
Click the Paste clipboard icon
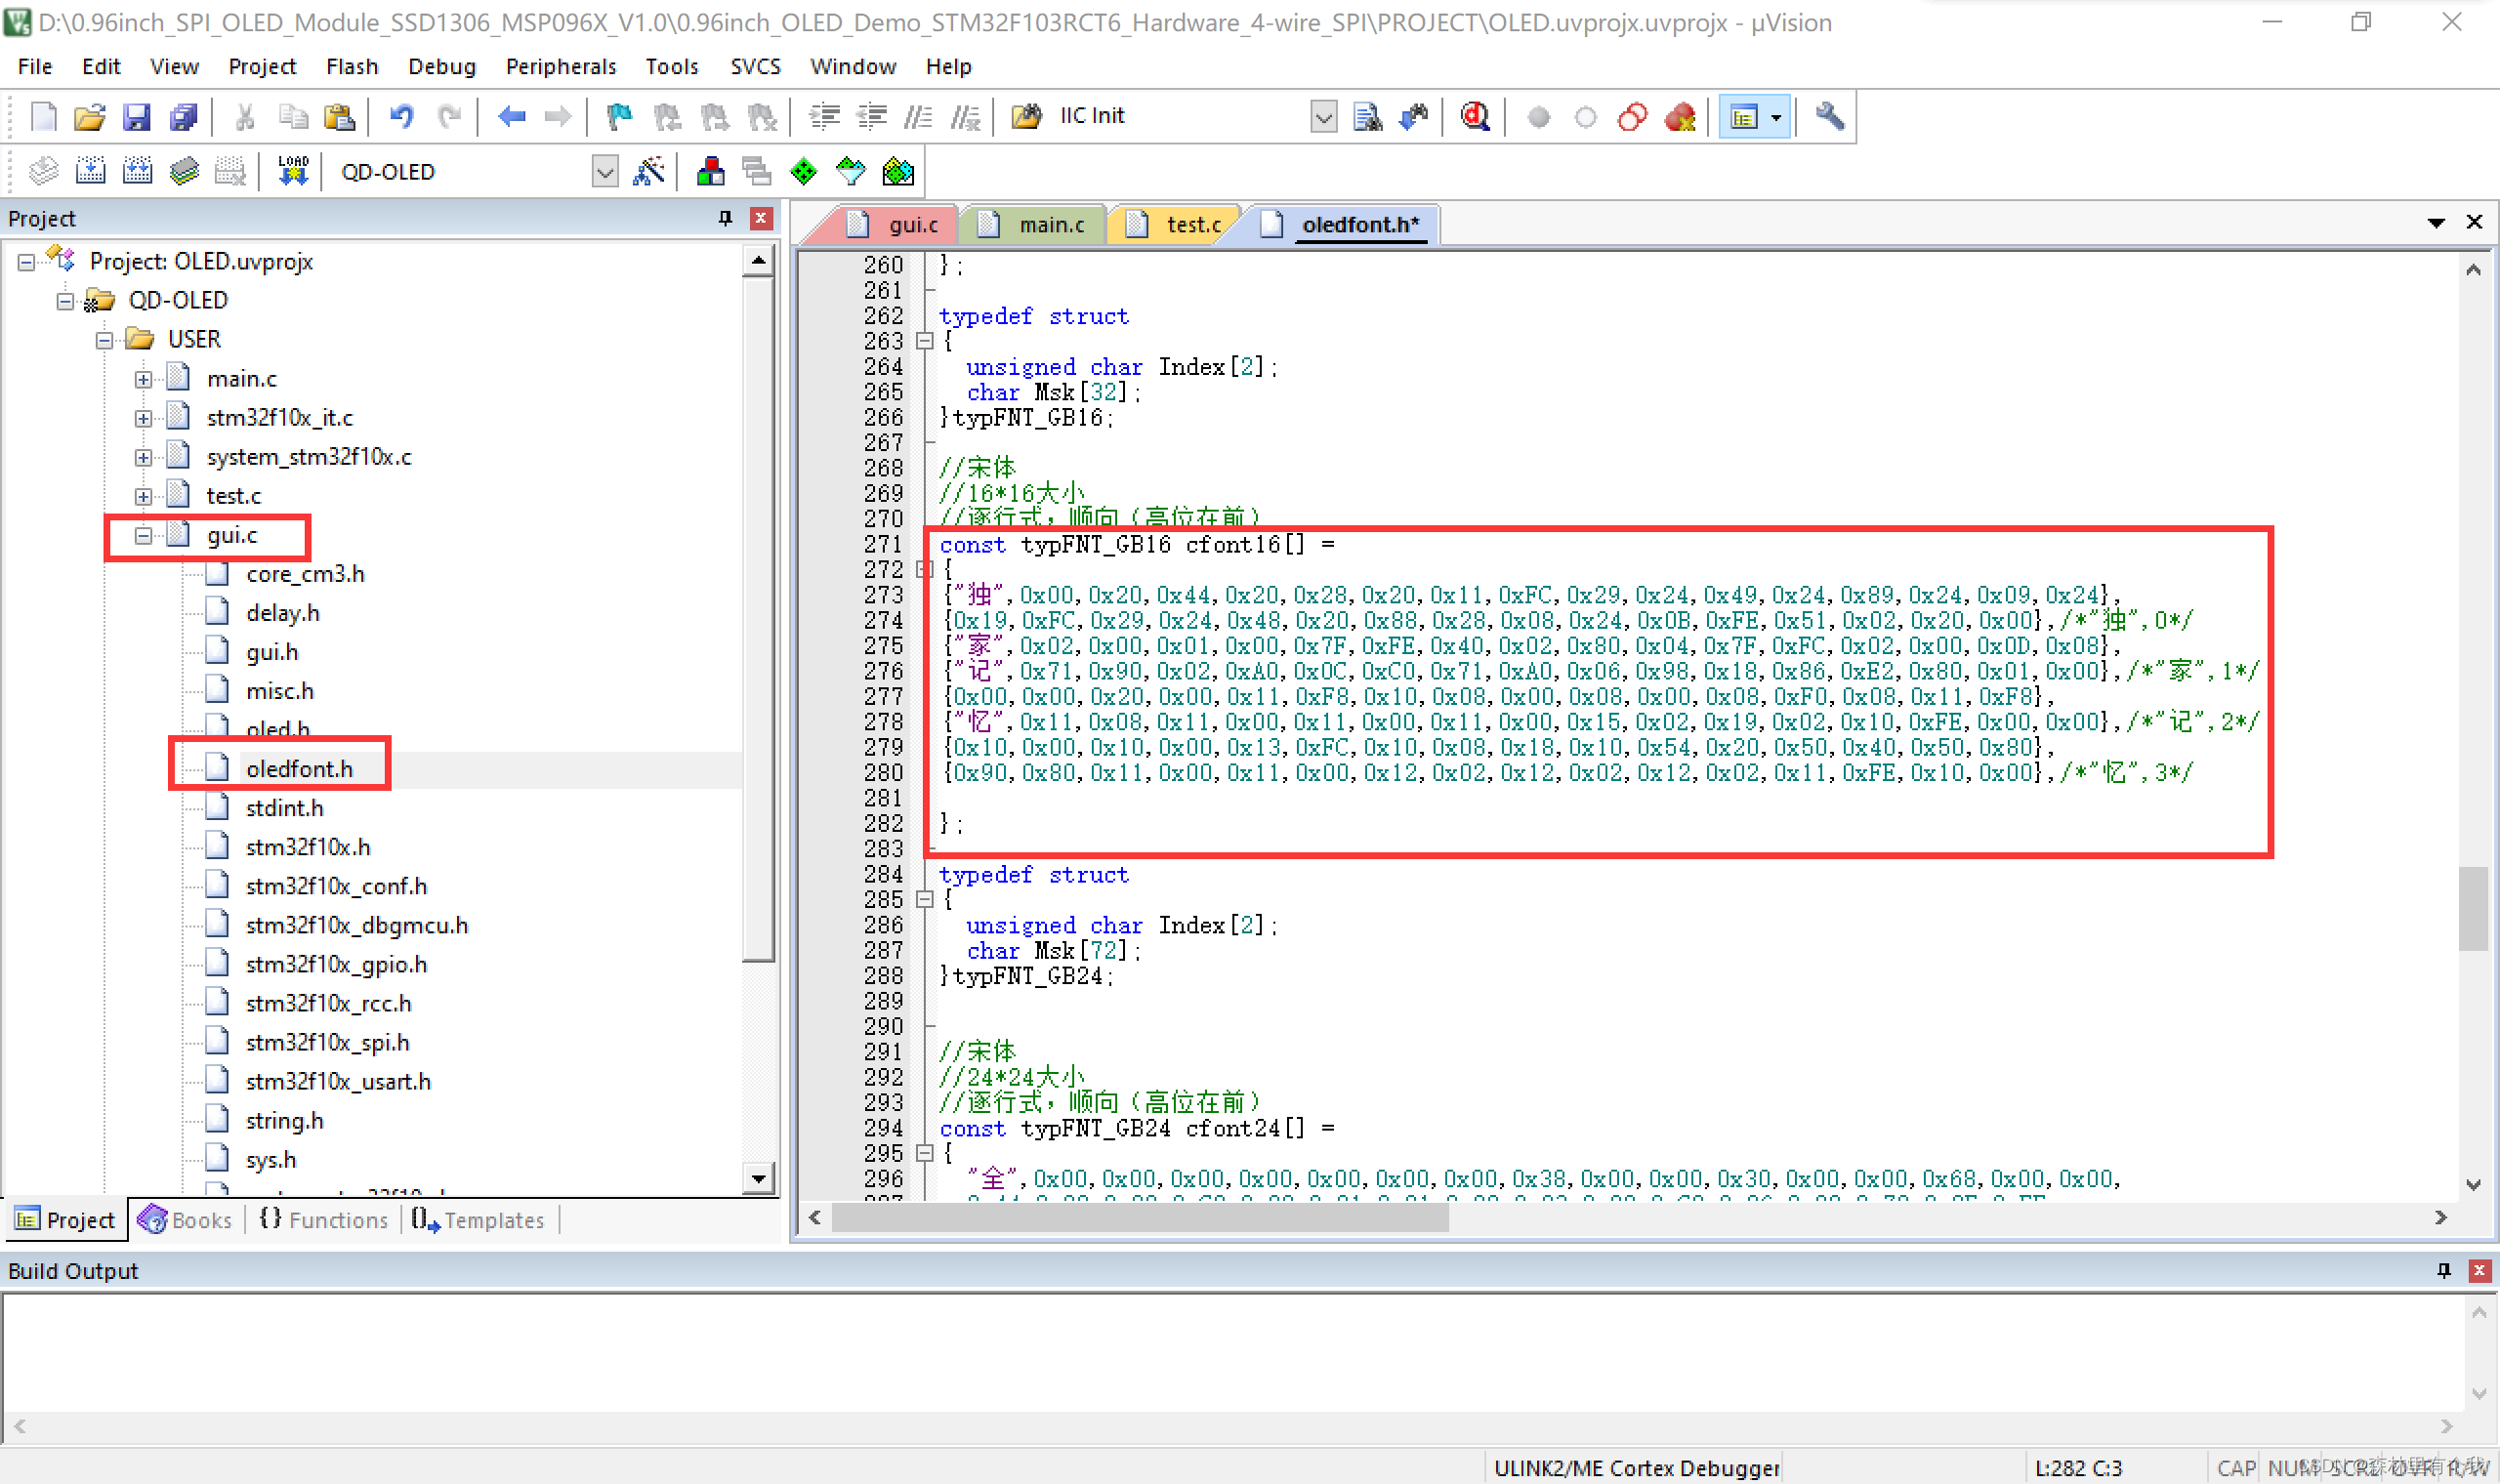coord(340,117)
